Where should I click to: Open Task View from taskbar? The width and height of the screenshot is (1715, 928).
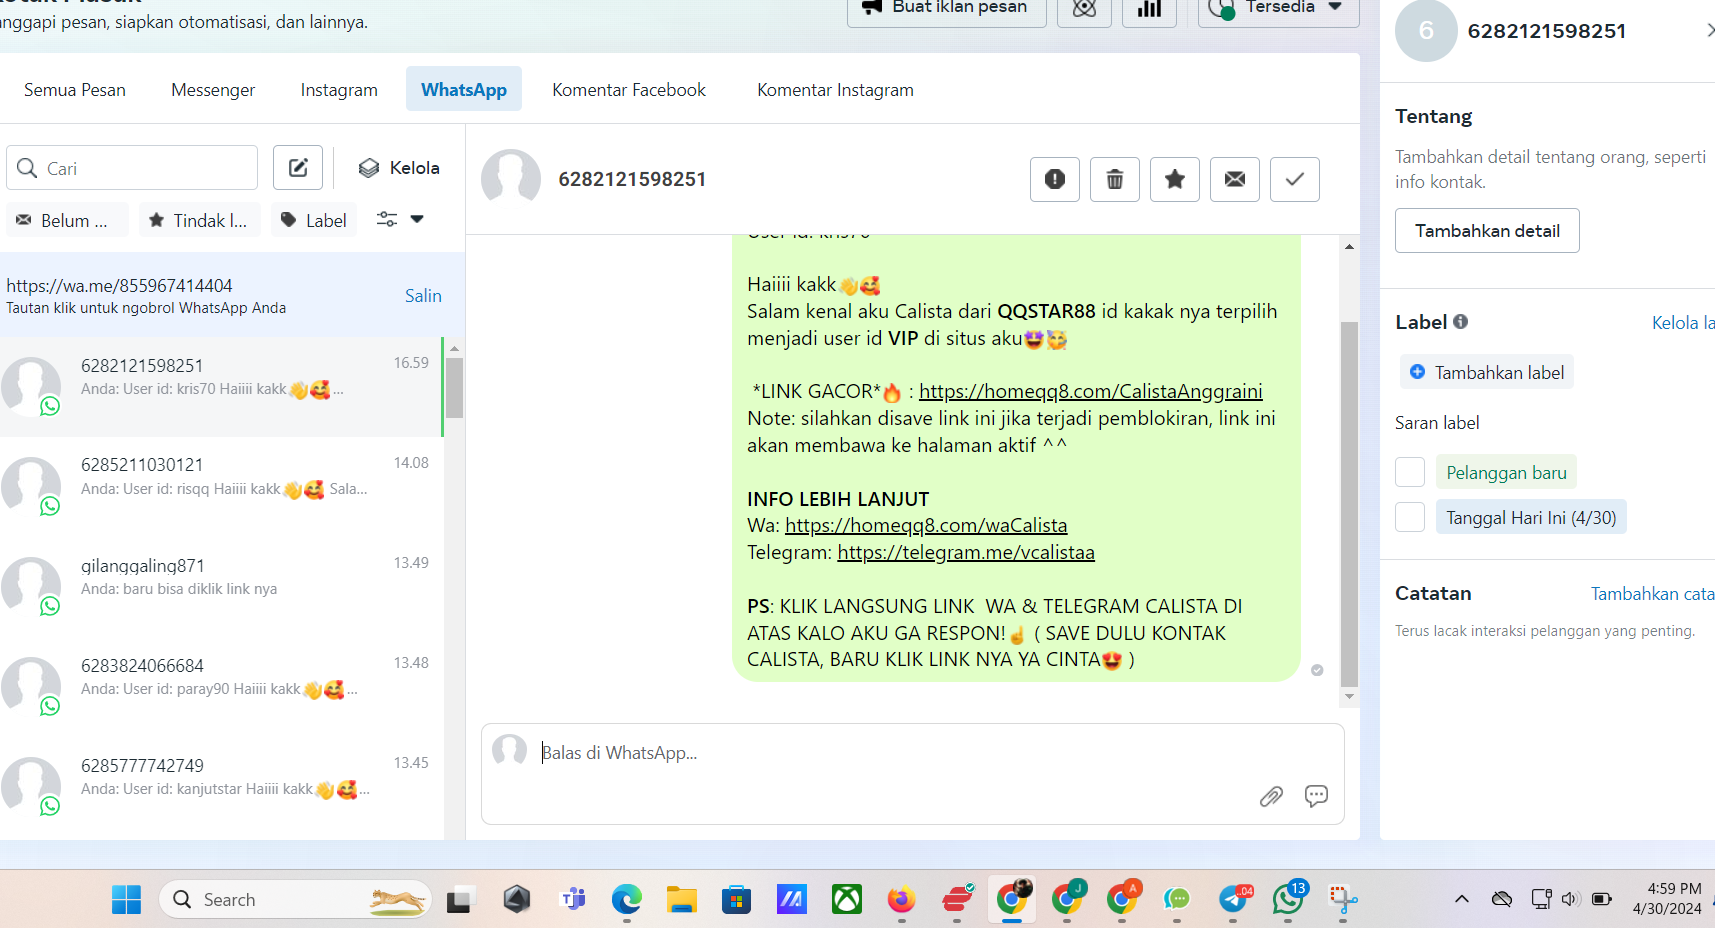459,900
